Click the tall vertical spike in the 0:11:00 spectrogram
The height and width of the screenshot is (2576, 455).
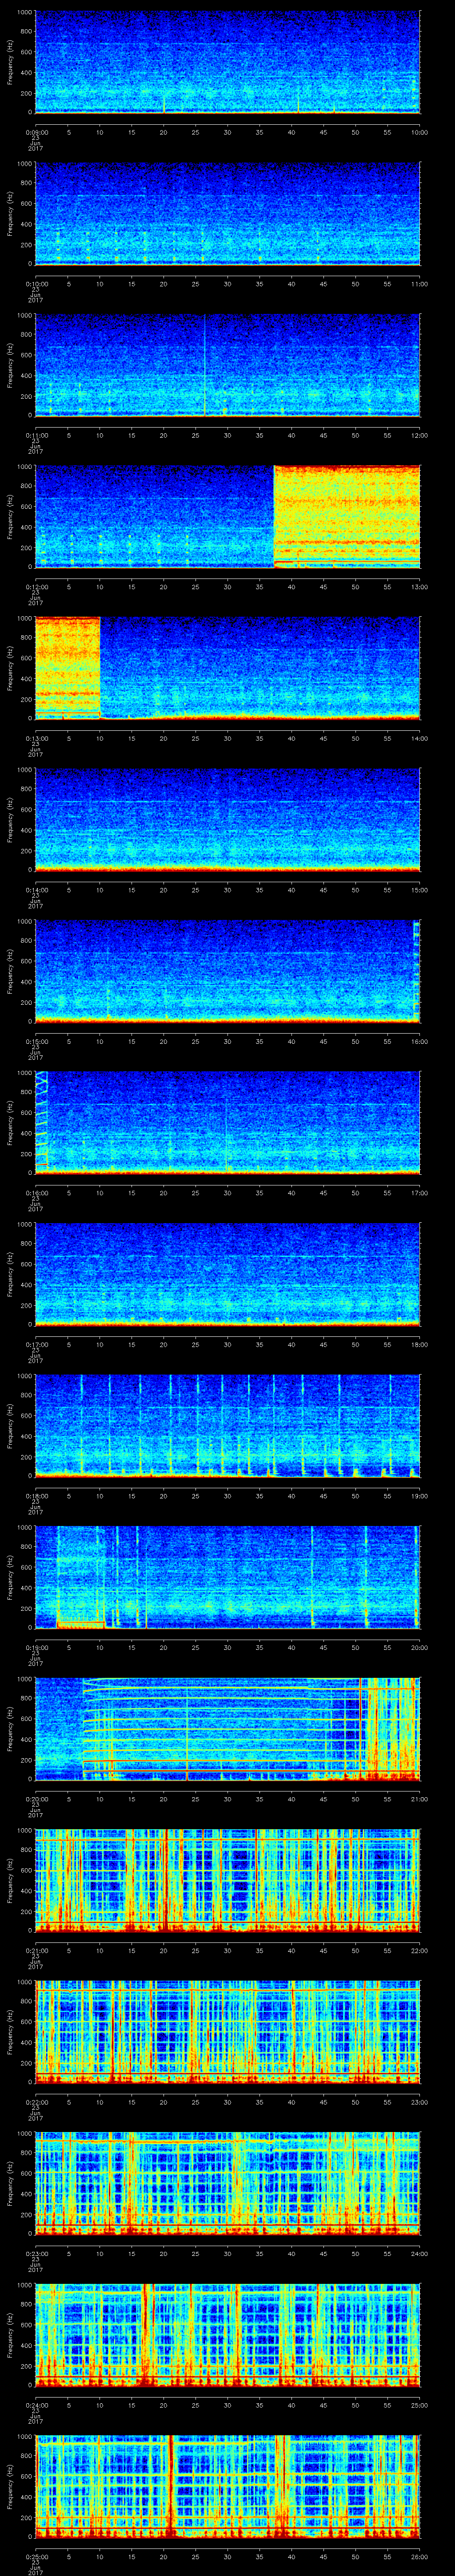(205, 365)
